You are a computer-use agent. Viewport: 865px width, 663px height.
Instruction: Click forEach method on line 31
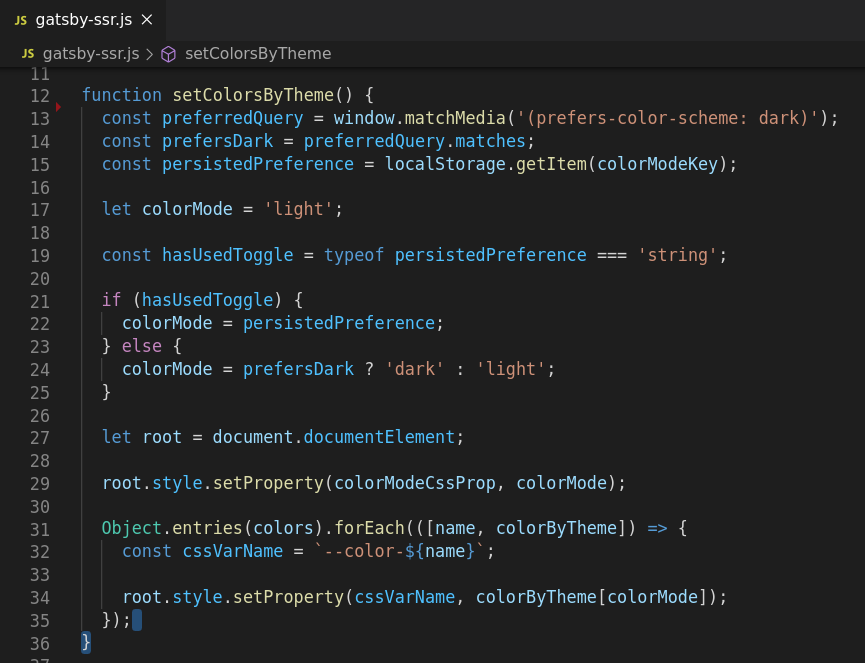click(x=370, y=528)
